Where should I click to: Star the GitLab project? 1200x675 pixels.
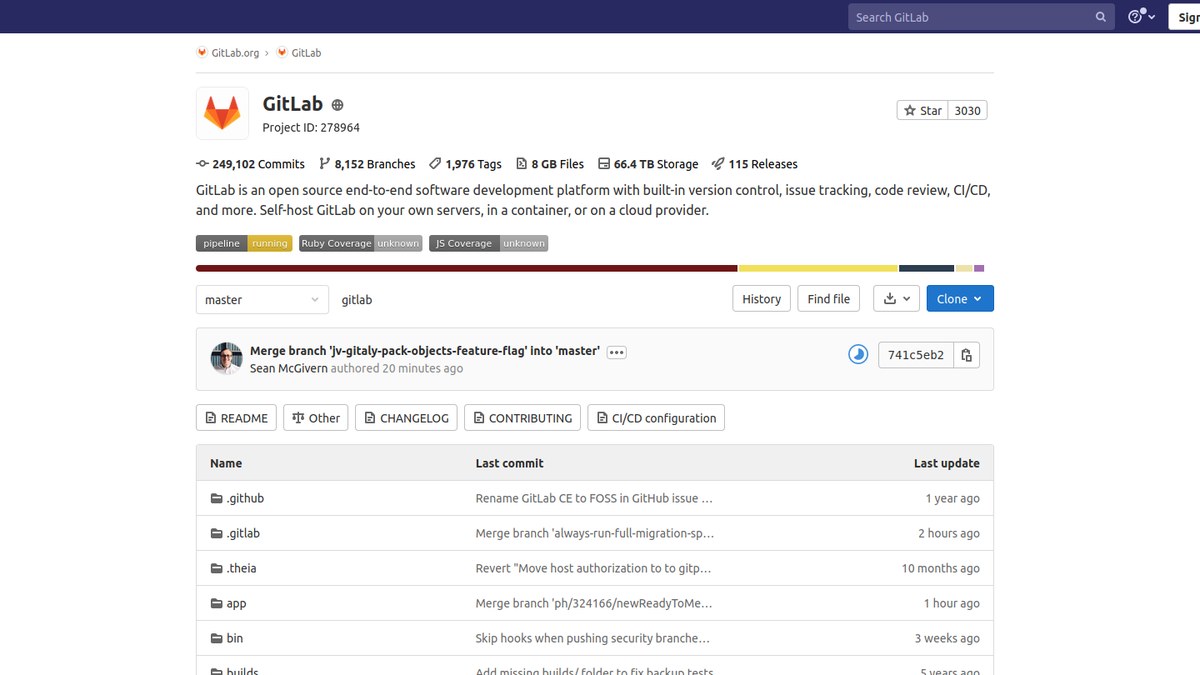pos(922,111)
